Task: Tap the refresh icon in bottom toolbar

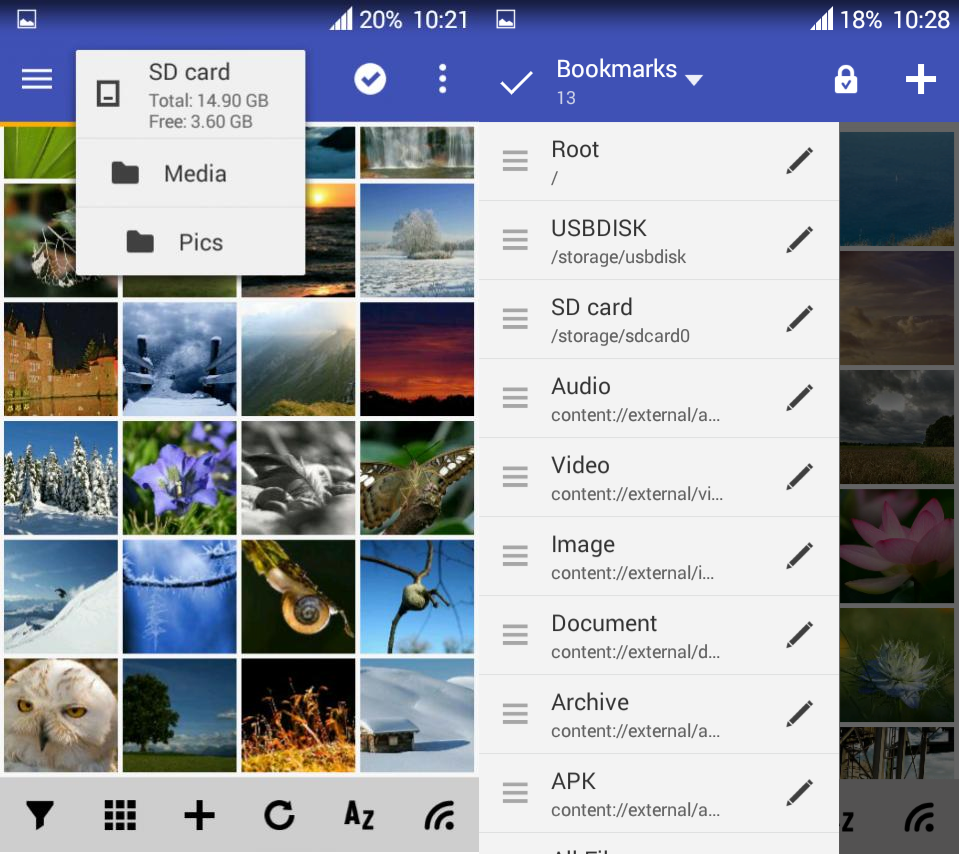Action: (280, 815)
